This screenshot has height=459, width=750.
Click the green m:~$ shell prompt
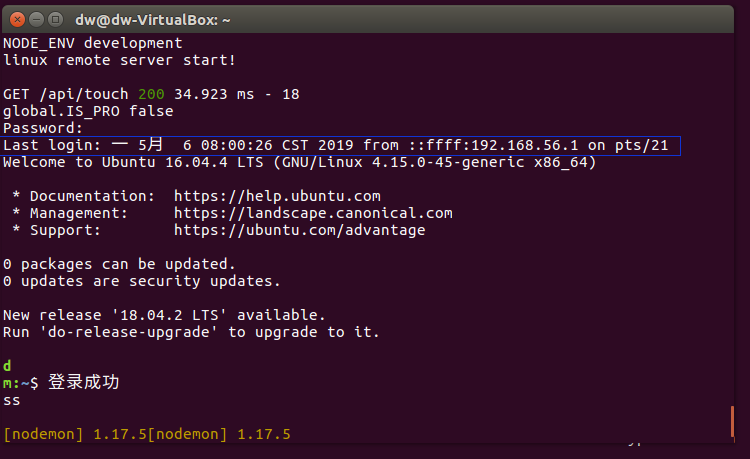coord(21,383)
